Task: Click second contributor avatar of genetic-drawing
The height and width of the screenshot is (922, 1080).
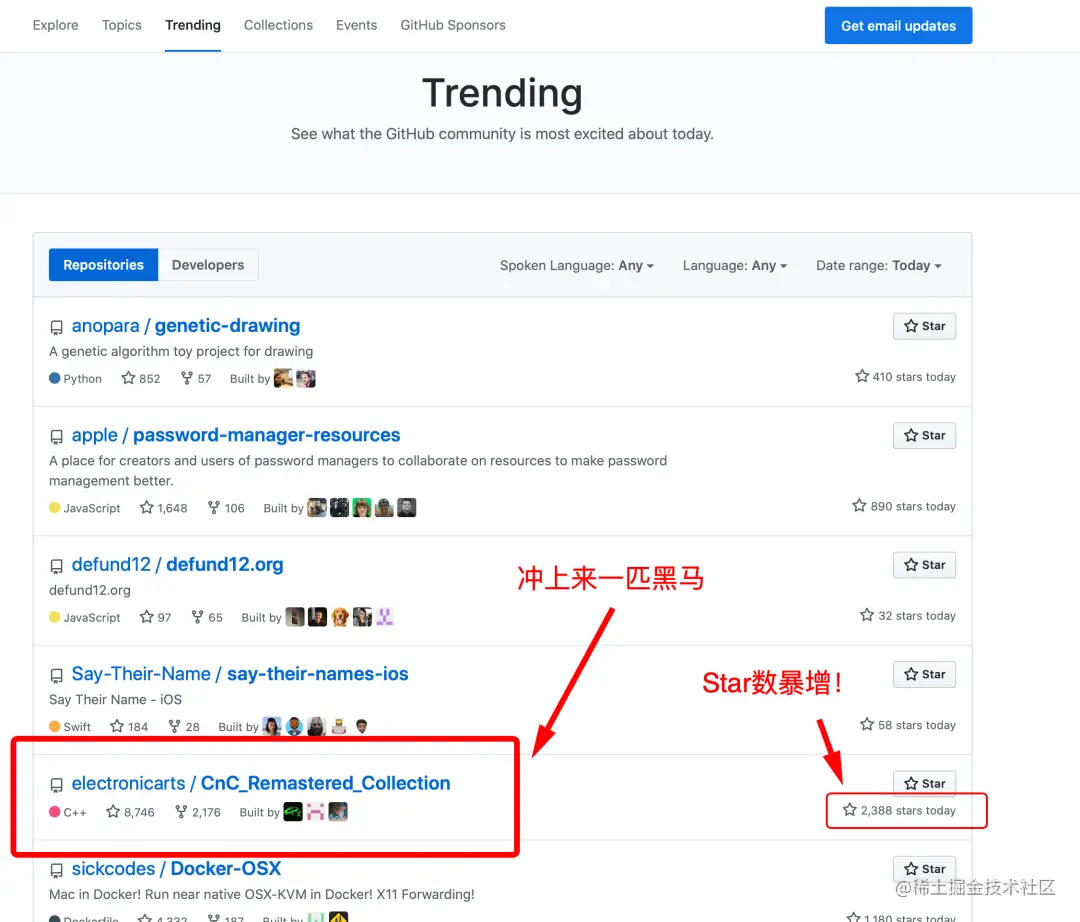Action: click(x=306, y=379)
